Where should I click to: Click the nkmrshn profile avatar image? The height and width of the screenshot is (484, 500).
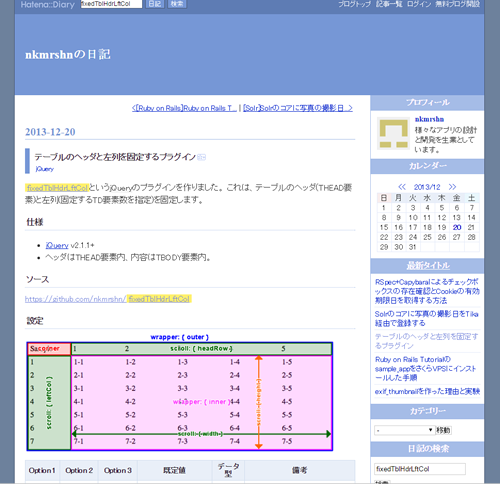tap(393, 133)
